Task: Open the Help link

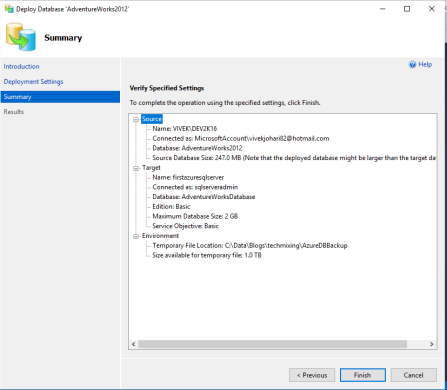Action: [425, 64]
